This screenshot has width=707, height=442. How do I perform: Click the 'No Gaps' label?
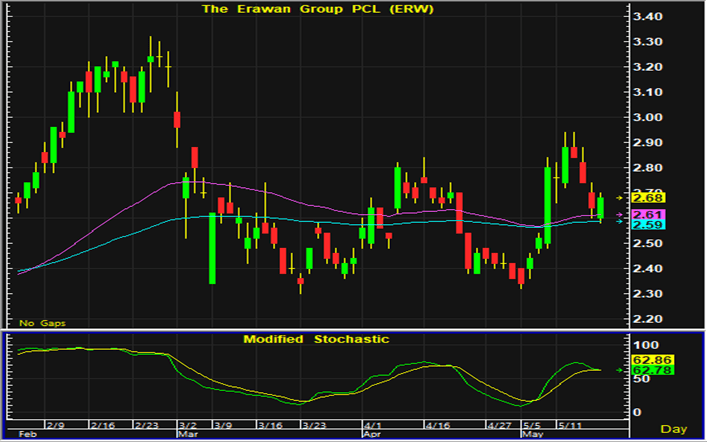[42, 323]
